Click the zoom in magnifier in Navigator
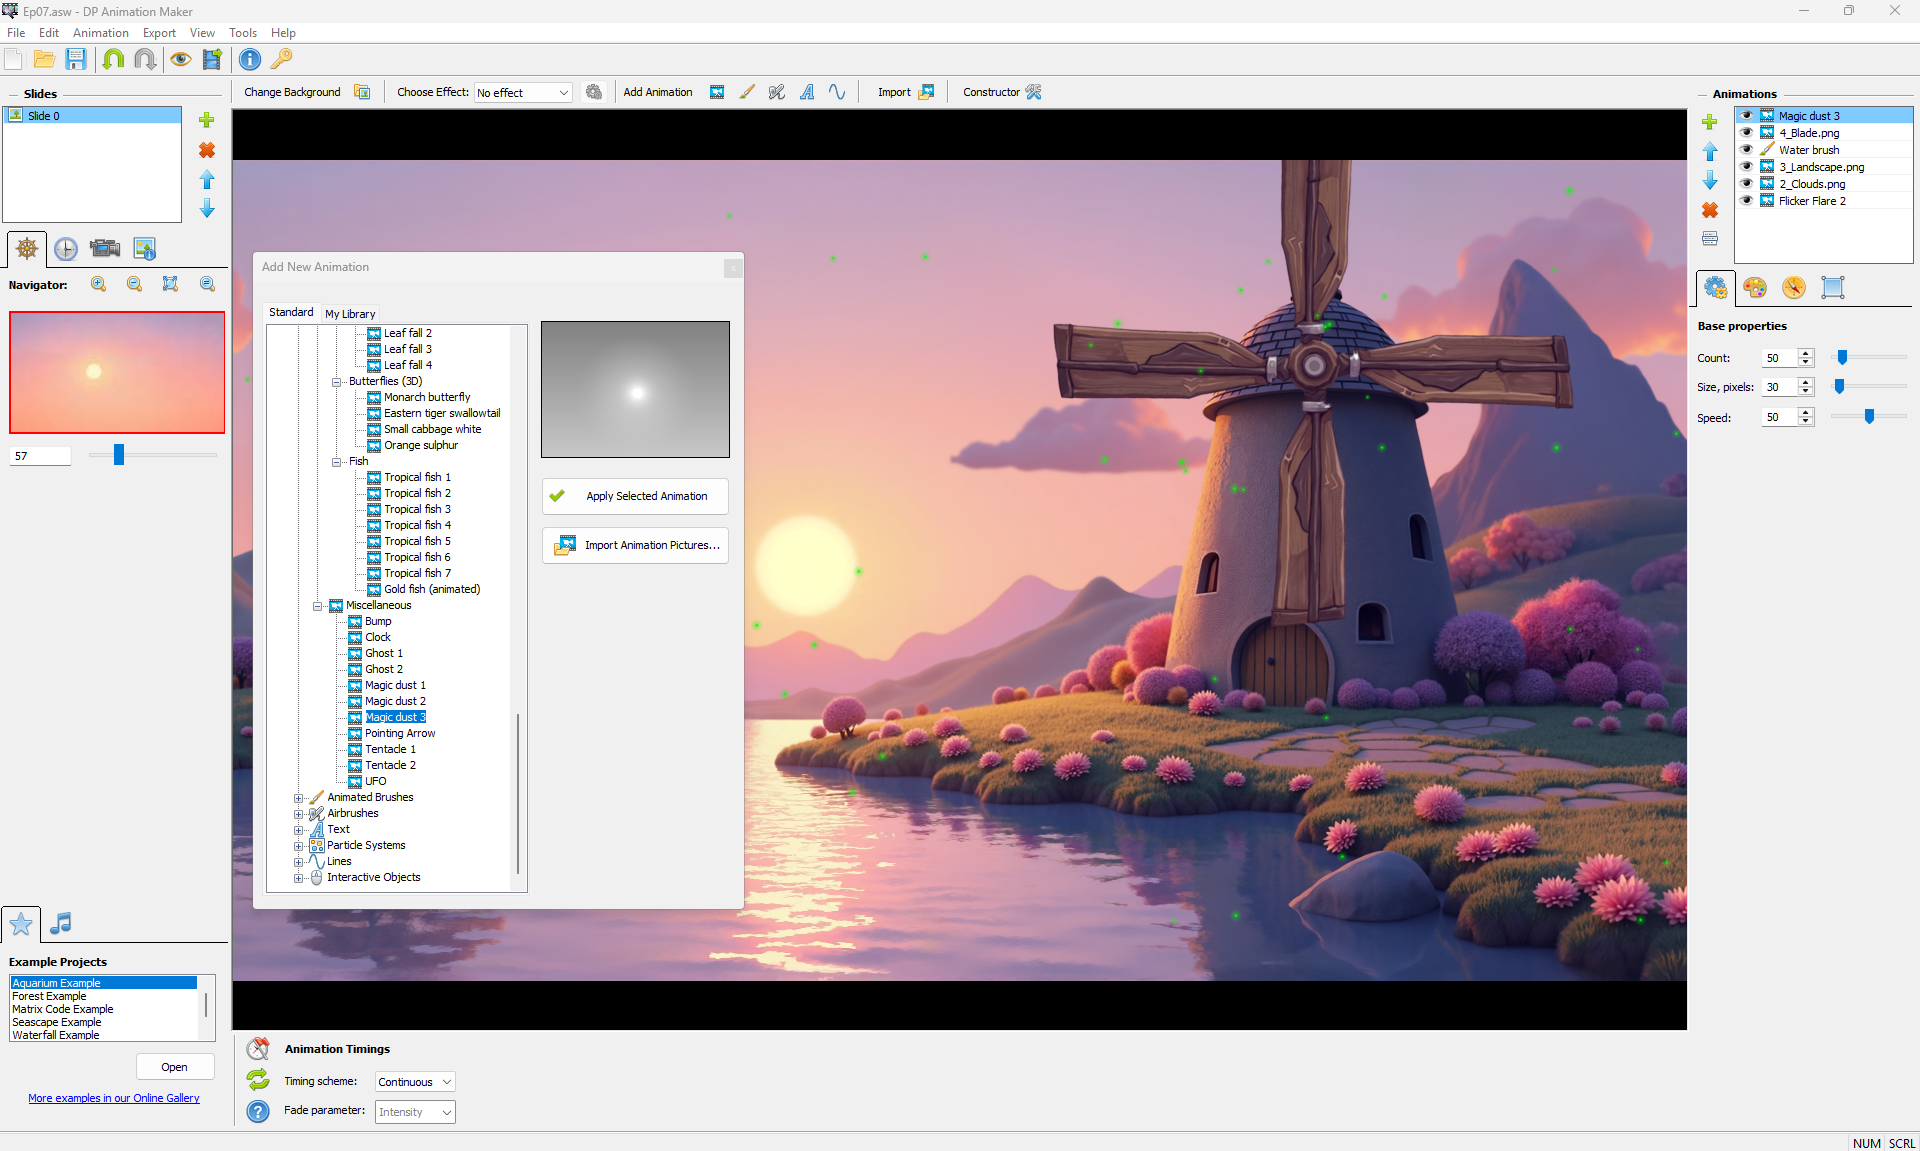 point(98,285)
